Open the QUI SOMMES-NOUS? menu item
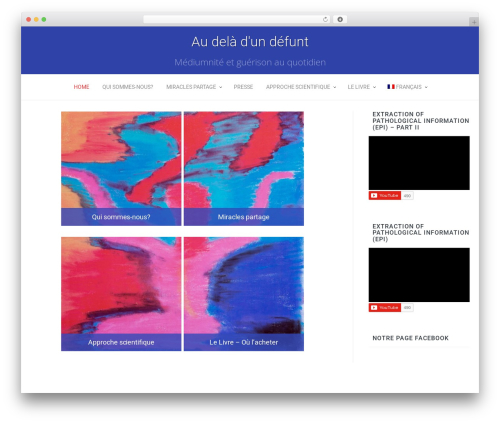This screenshot has height=423, width=500. tap(127, 87)
